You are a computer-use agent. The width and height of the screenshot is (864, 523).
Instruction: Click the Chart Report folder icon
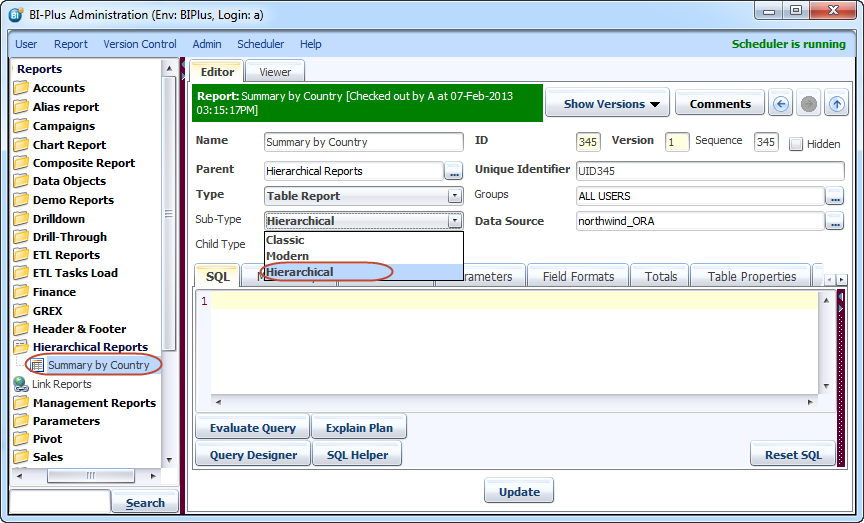click(x=21, y=145)
